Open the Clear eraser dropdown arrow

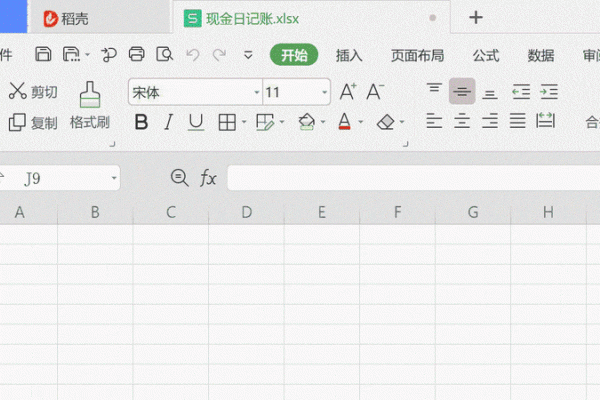click(x=402, y=122)
